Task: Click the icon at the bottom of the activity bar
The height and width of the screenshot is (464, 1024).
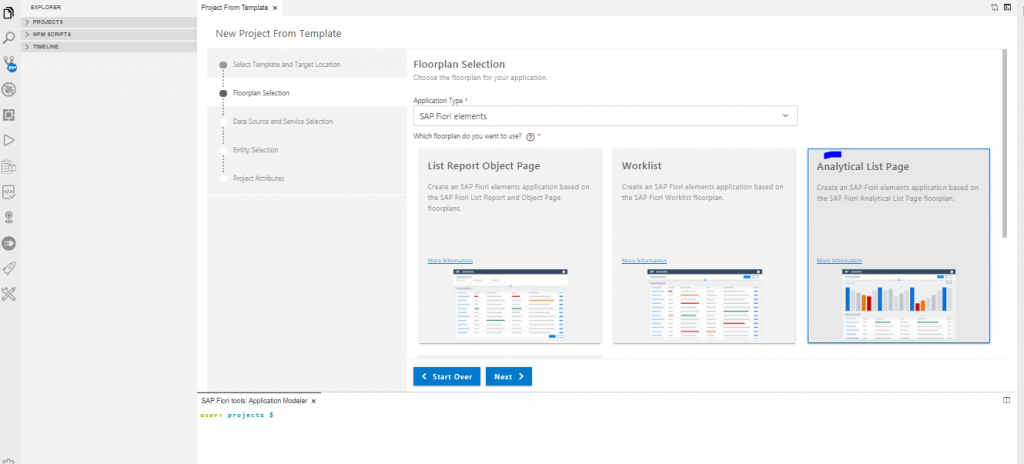Action: click(x=8, y=460)
